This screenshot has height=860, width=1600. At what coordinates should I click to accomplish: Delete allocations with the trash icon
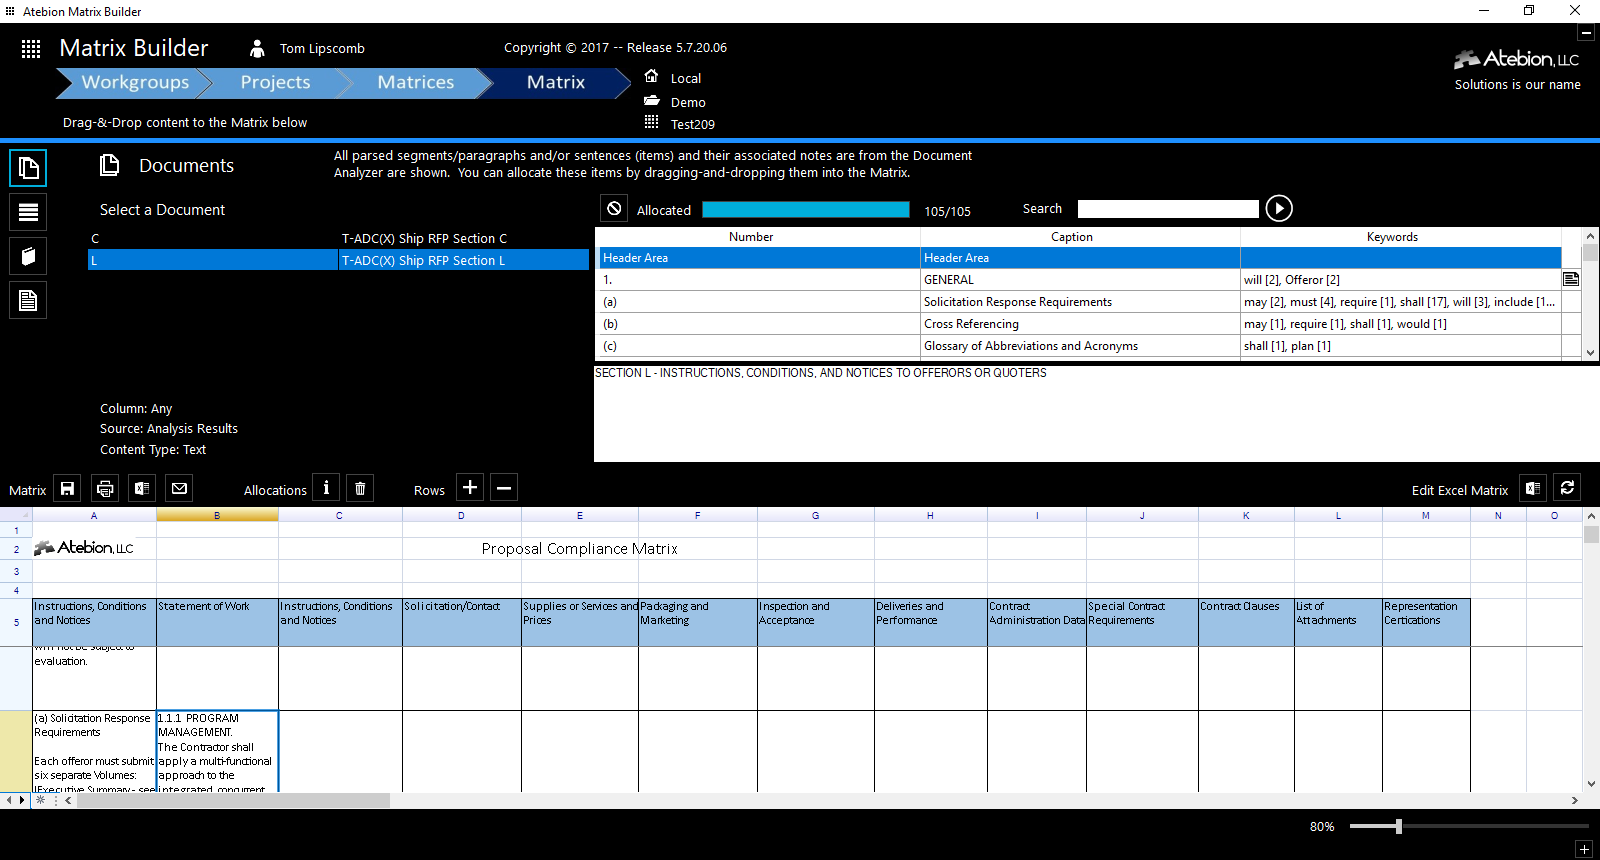[x=360, y=488]
